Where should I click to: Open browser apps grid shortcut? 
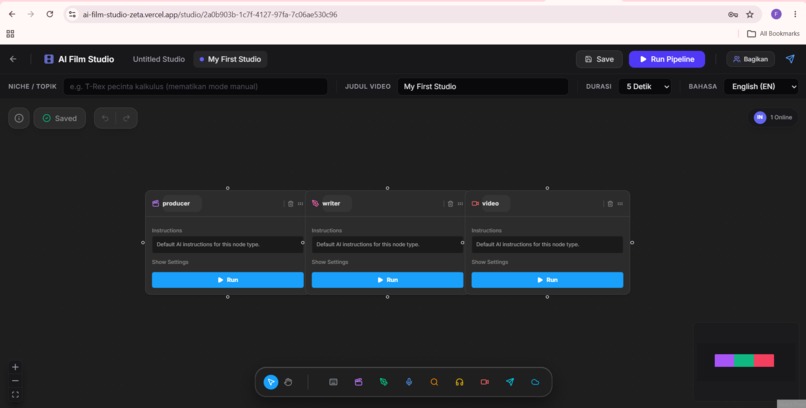10,34
